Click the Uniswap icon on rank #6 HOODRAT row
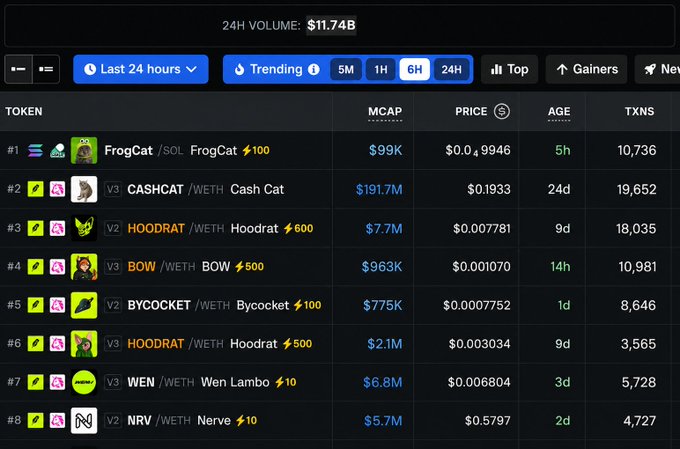 [57, 344]
